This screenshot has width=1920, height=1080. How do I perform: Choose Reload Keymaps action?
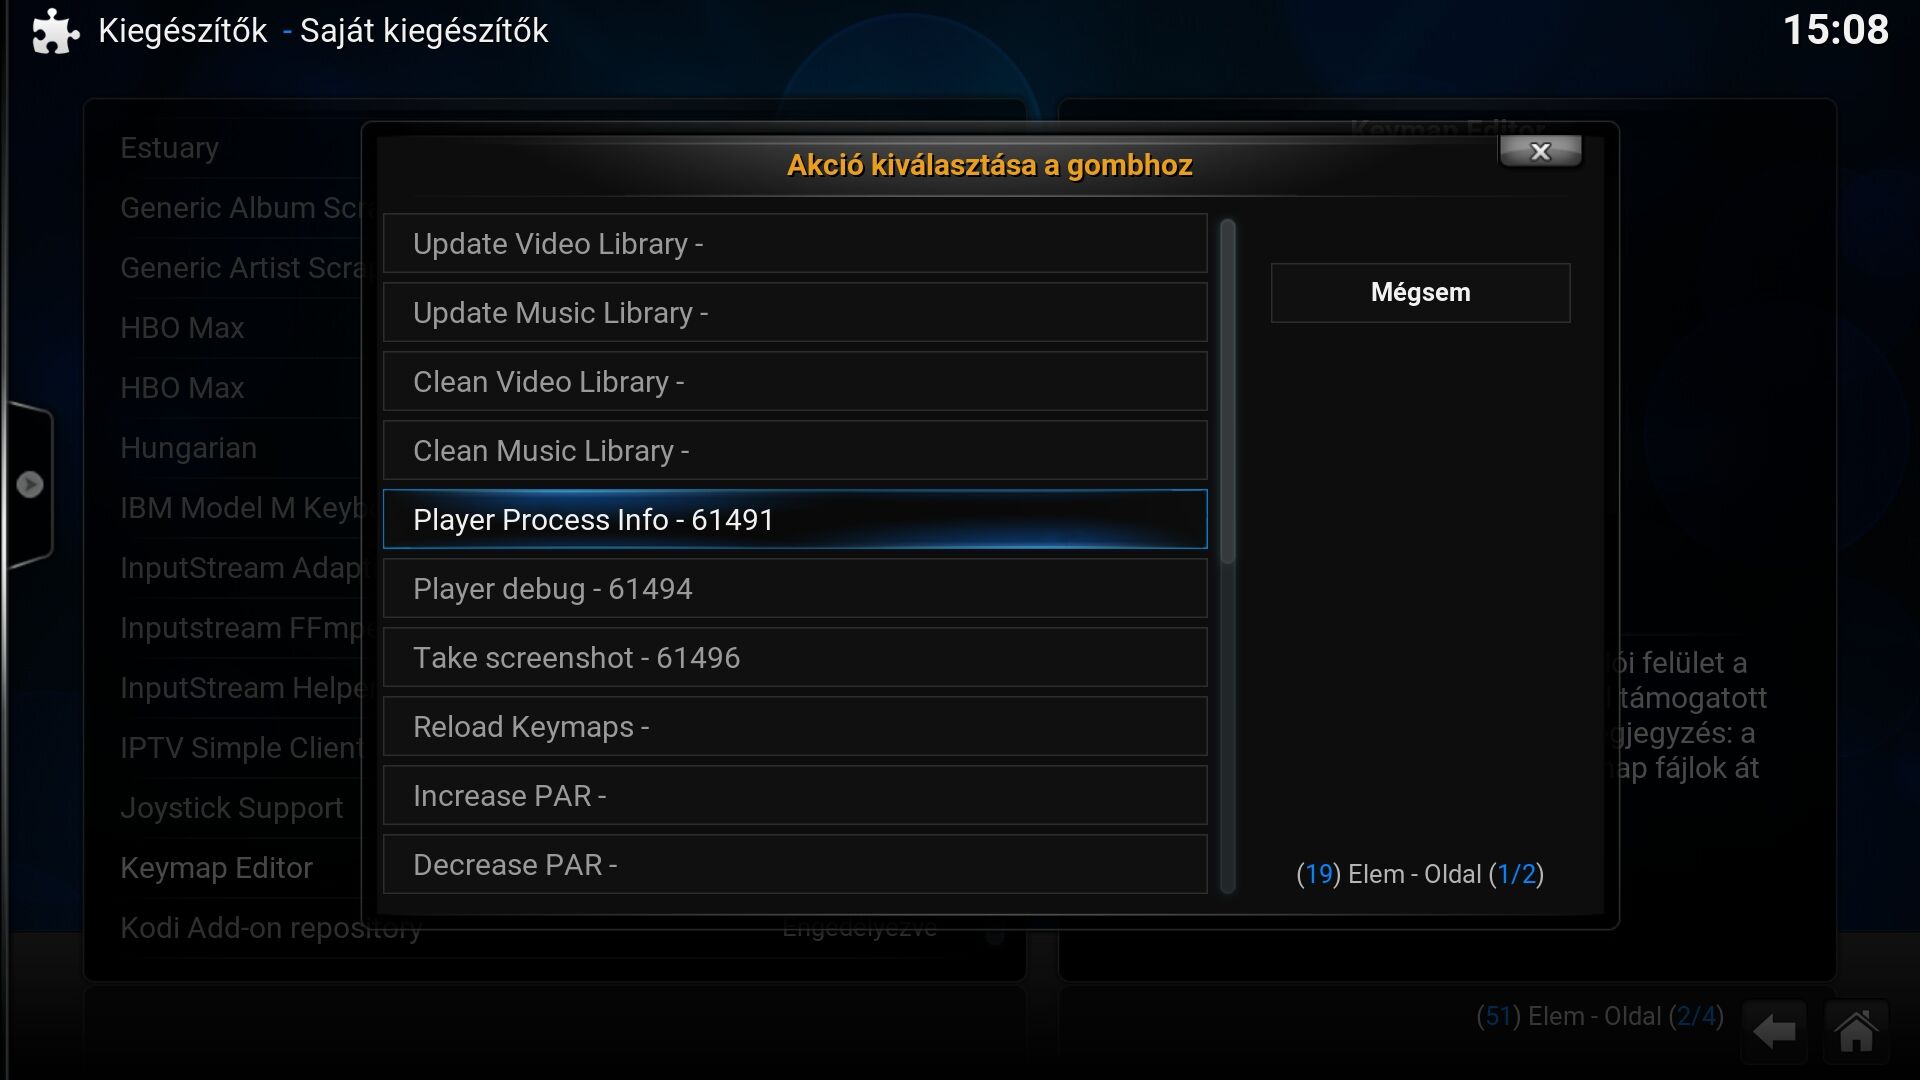[x=795, y=726]
